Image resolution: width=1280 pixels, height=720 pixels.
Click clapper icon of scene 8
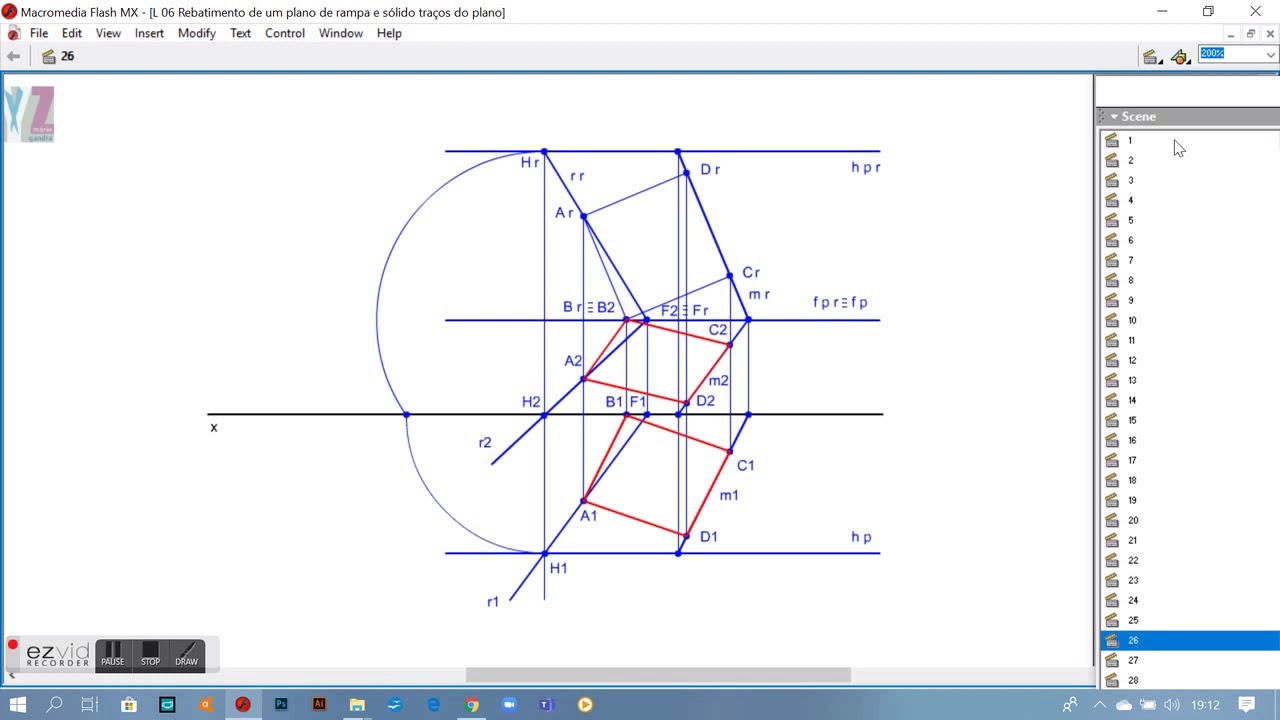pos(1111,280)
